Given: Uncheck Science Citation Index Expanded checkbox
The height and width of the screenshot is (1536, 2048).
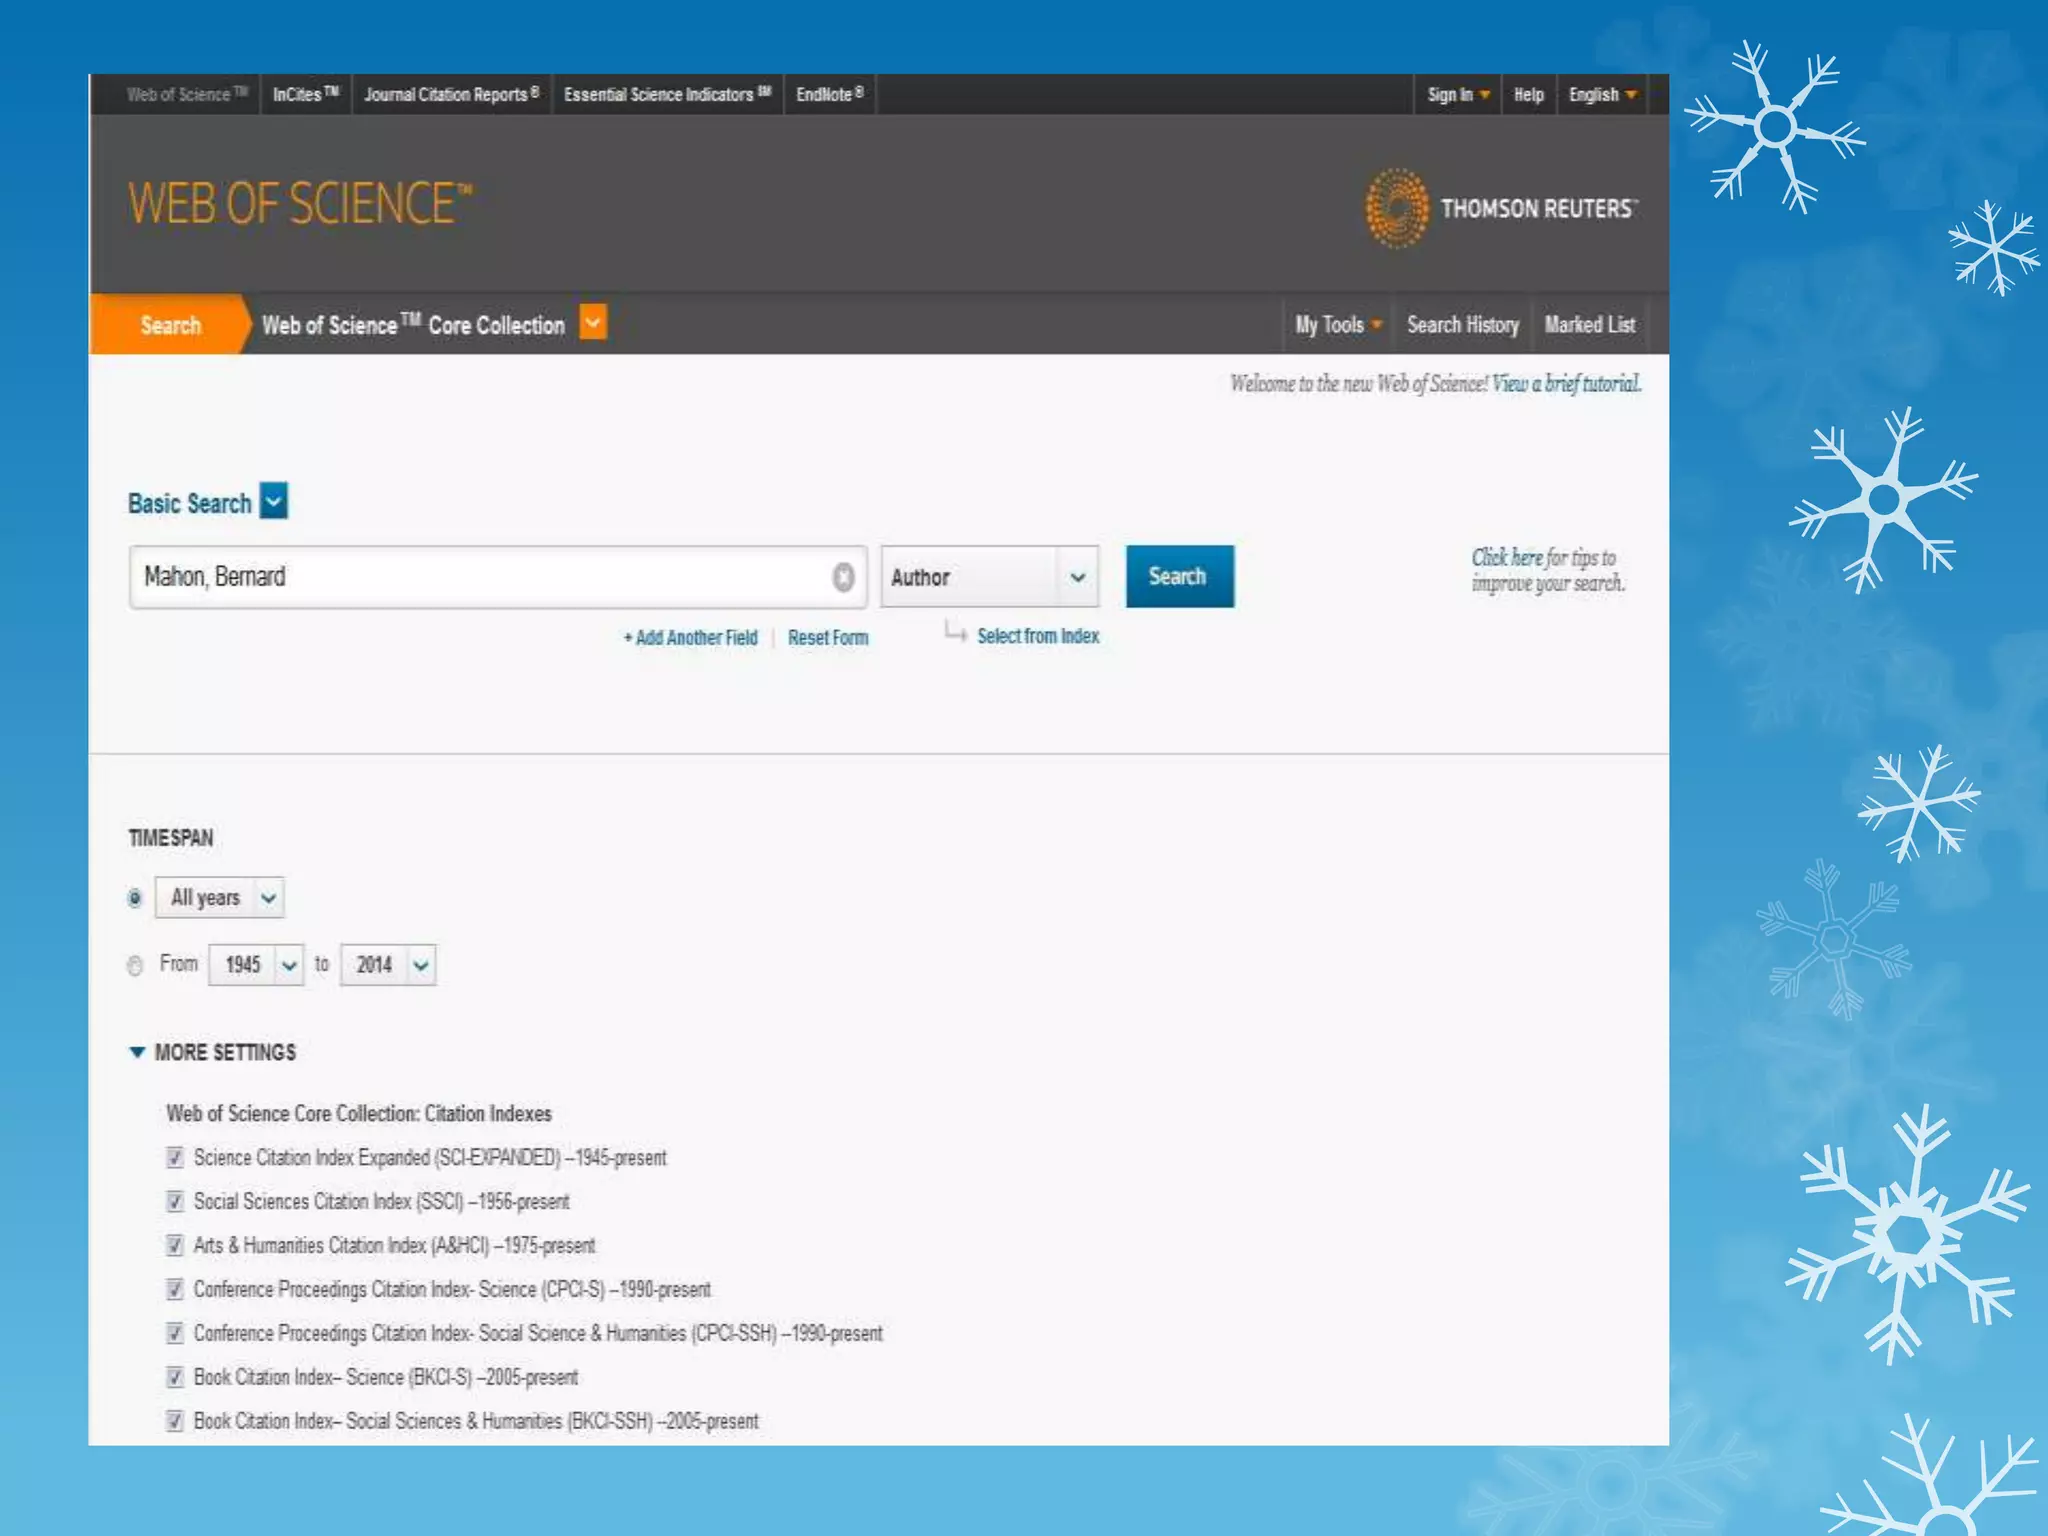Looking at the screenshot, I should click(175, 1157).
